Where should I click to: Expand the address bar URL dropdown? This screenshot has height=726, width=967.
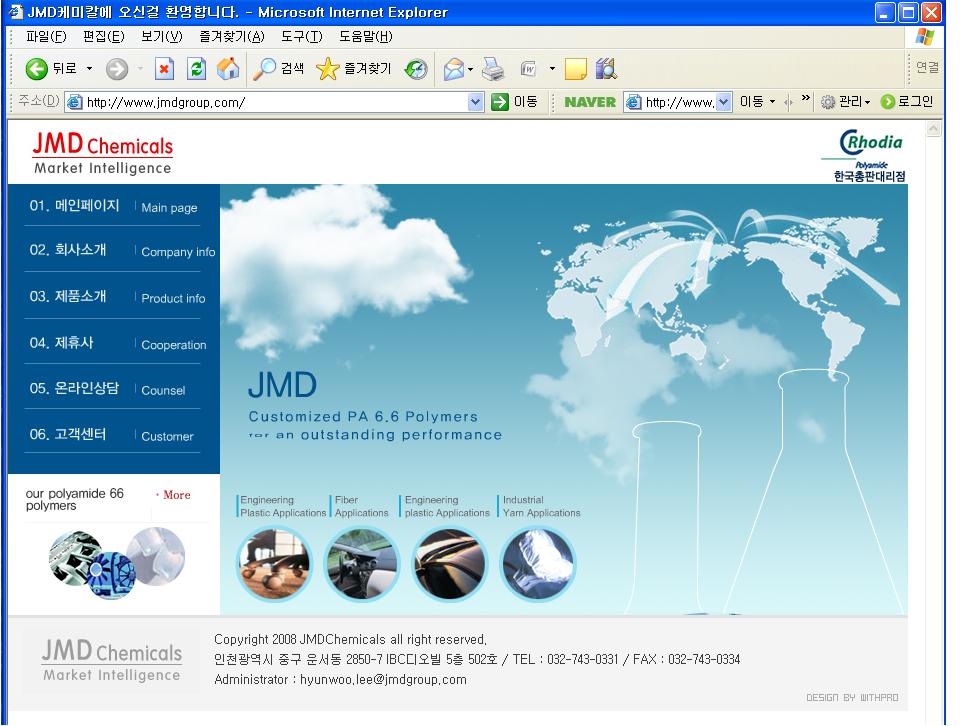475,102
